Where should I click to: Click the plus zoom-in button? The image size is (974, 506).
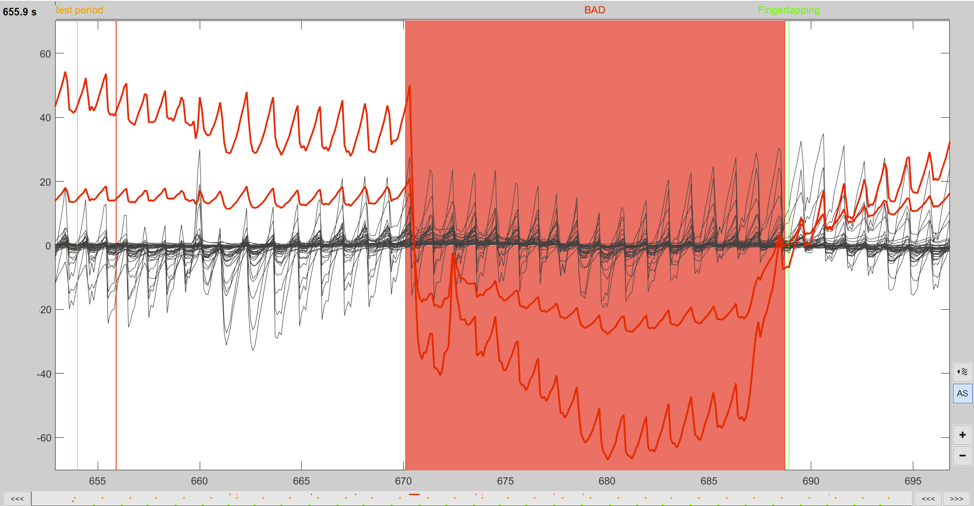[962, 435]
